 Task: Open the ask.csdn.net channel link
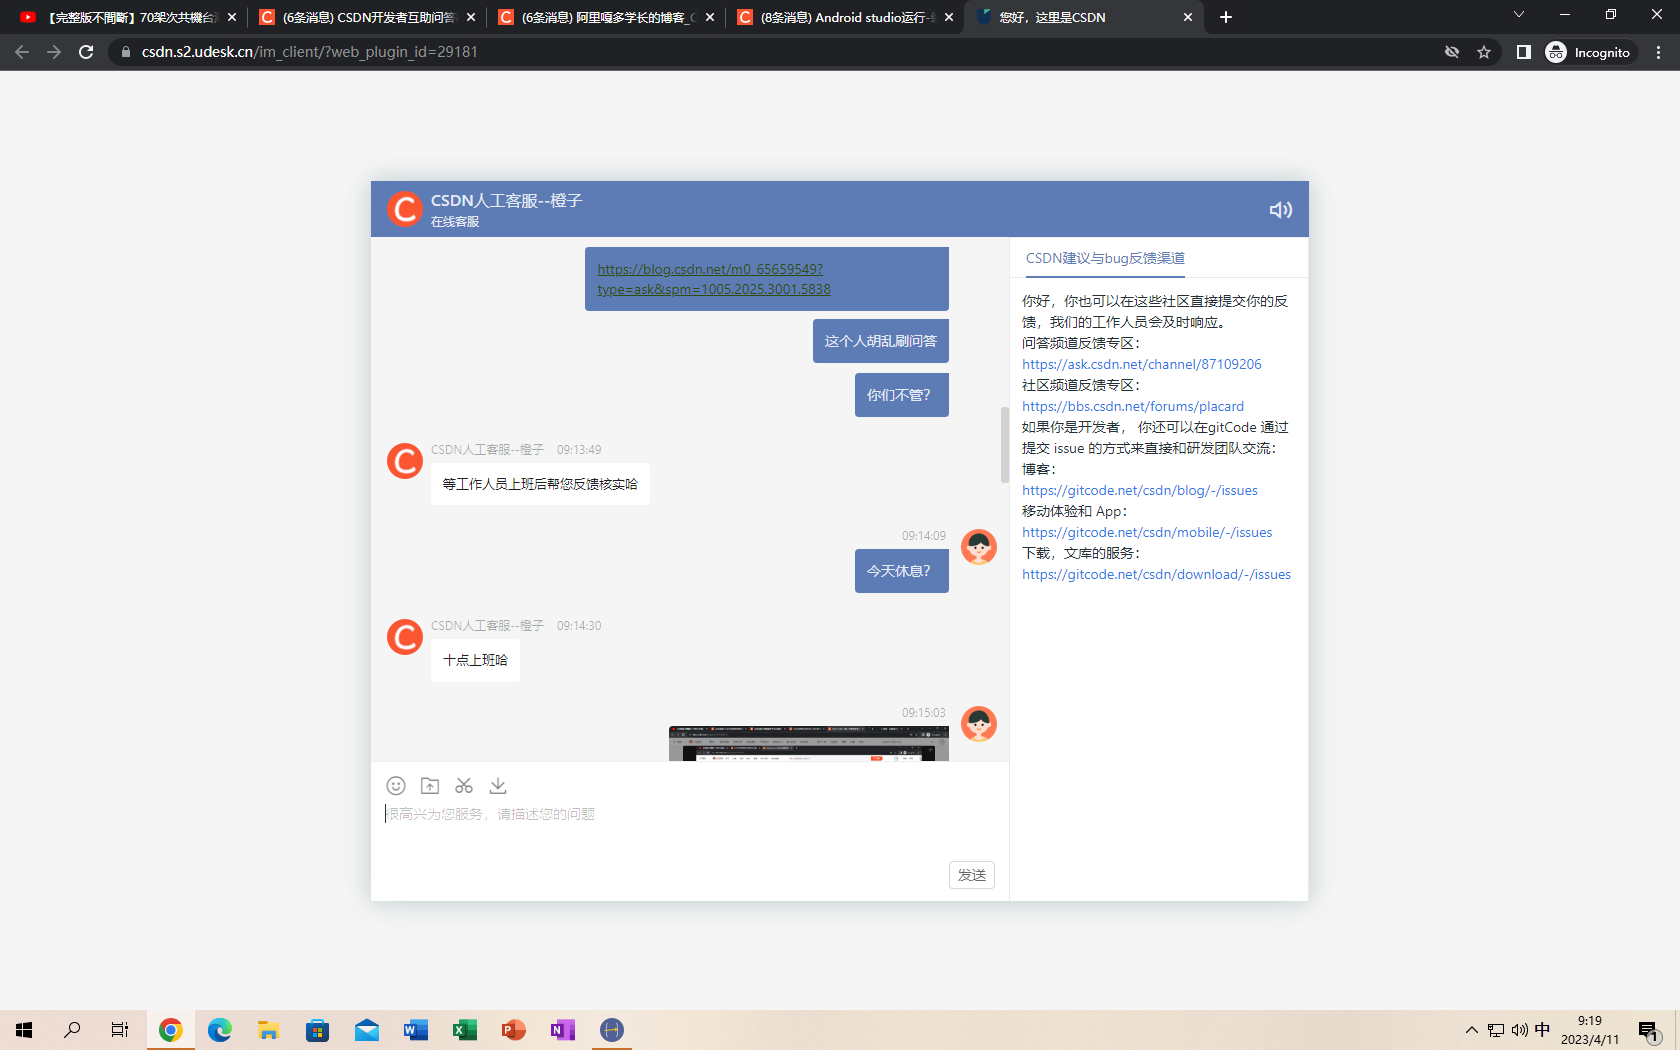[x=1142, y=365]
